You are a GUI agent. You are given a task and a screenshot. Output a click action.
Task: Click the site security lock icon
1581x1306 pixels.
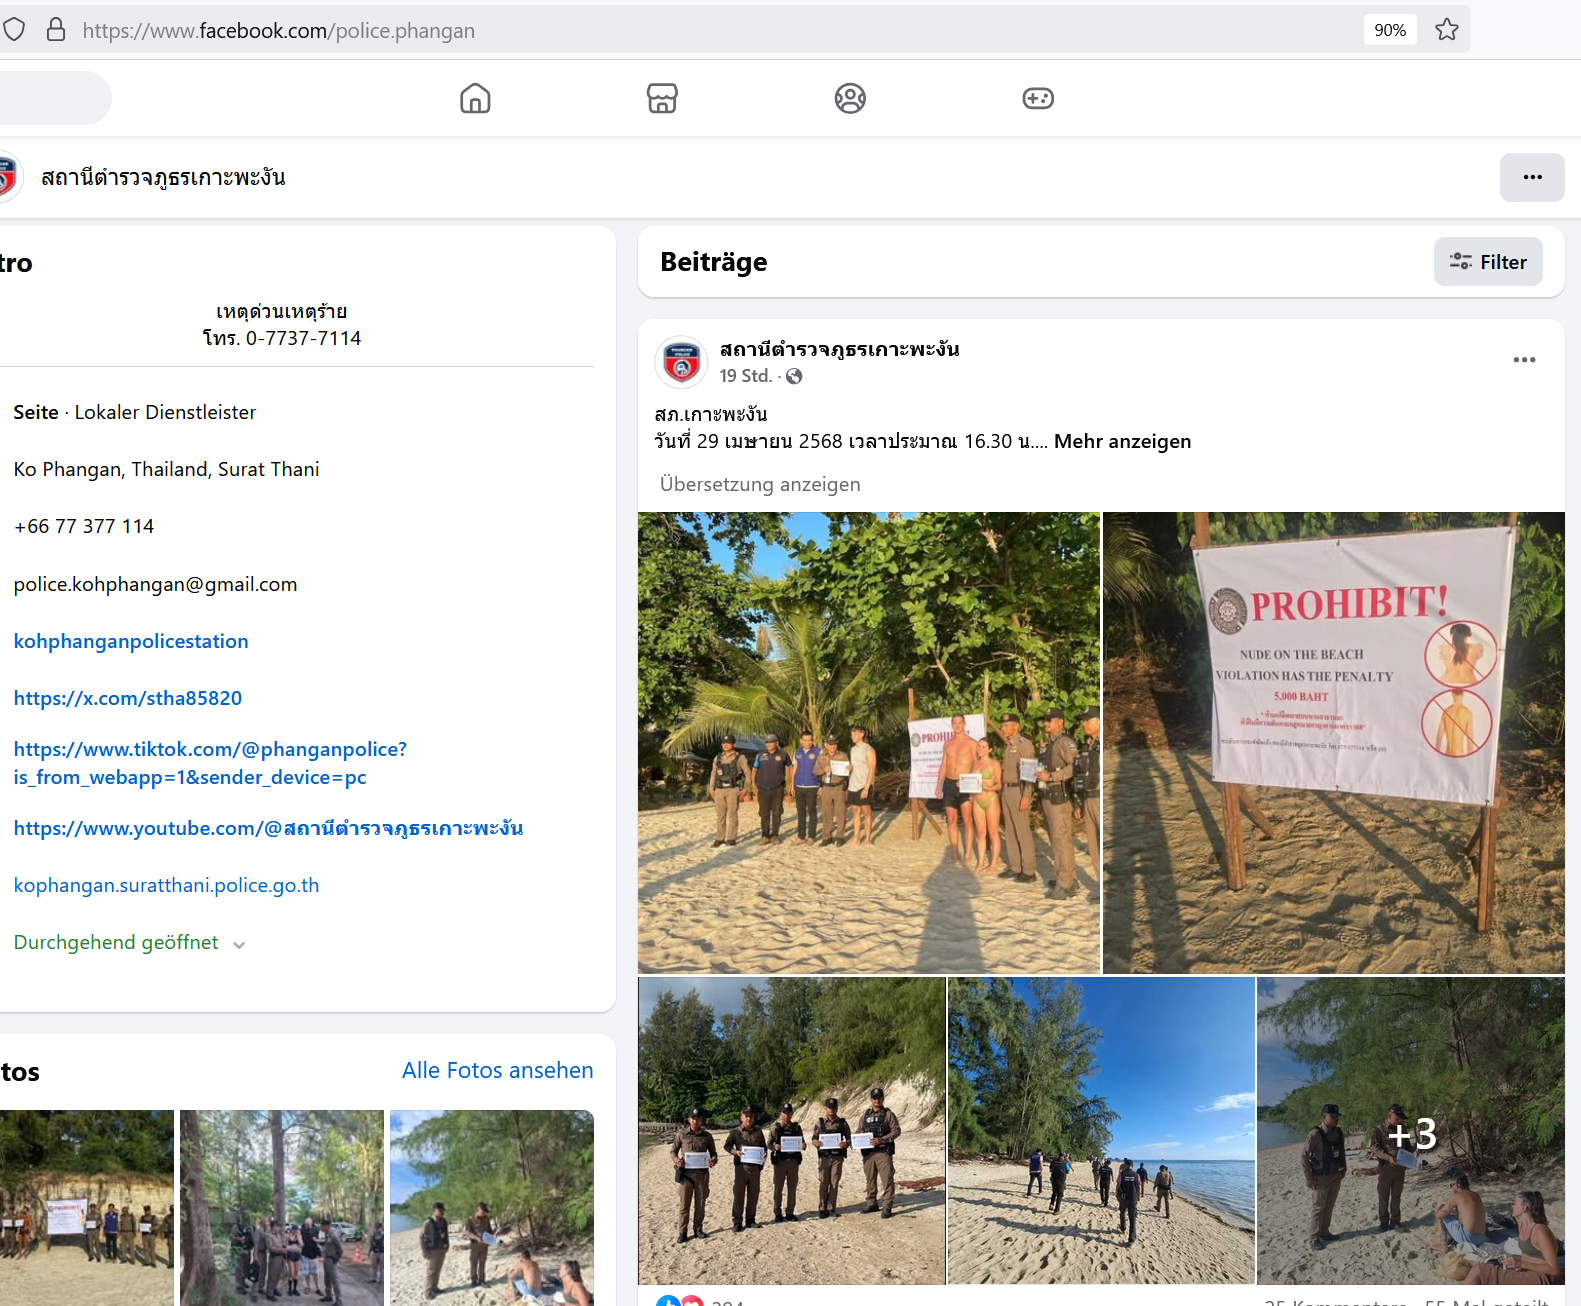coord(56,30)
